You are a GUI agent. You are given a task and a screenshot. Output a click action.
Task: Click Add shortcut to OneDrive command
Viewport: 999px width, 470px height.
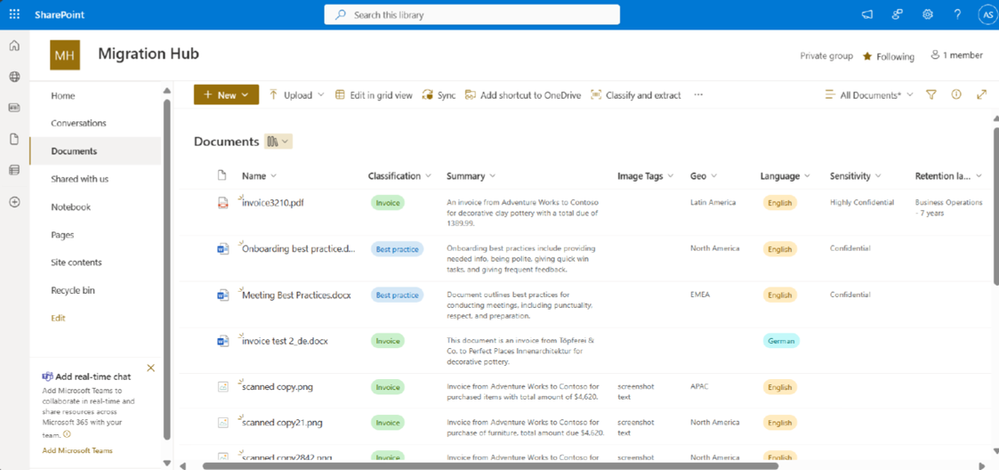522,95
